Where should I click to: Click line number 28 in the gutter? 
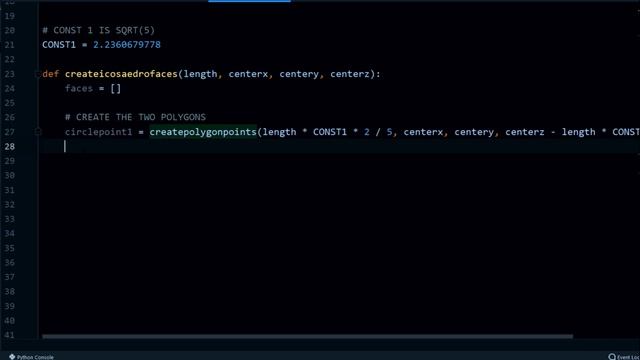pyautogui.click(x=9, y=147)
